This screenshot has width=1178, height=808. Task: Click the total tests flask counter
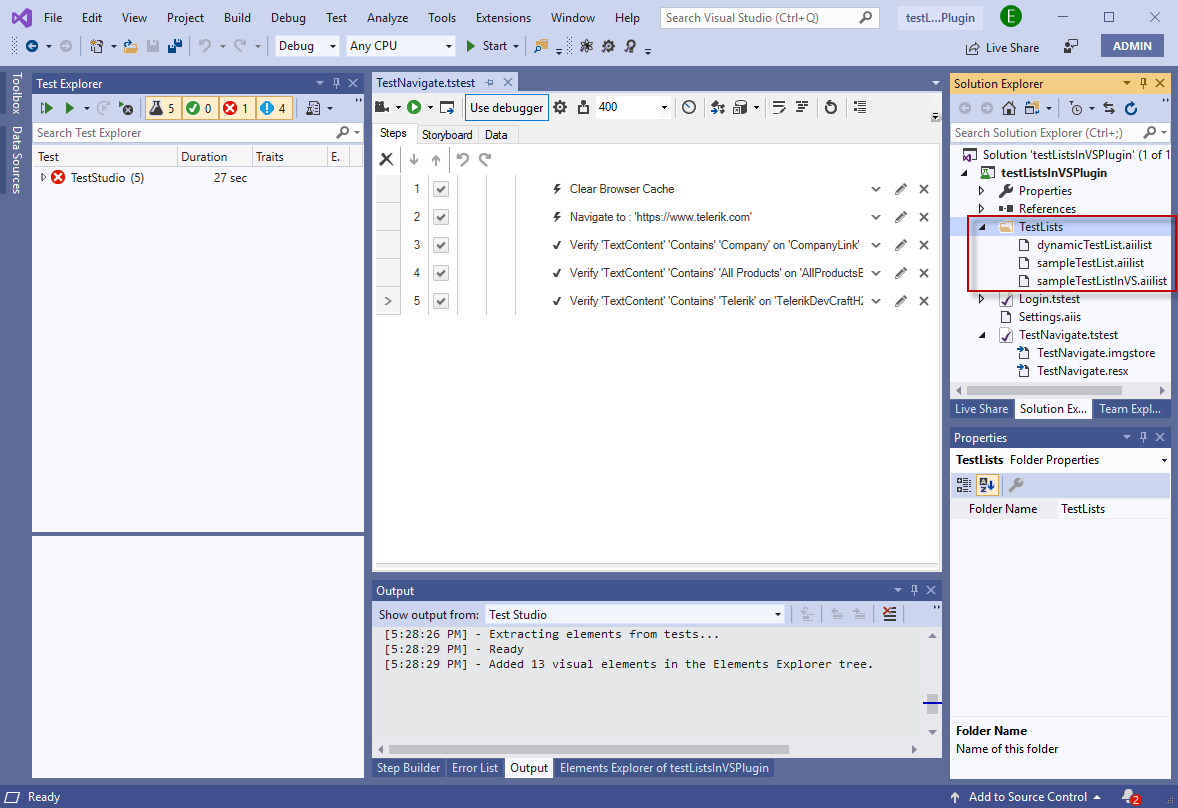[x=162, y=108]
